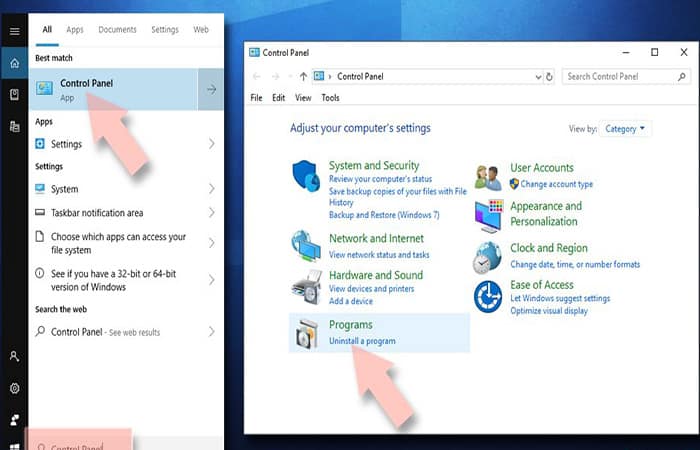Screen dimensions: 700x450
Task: Click the Up arrow in Control Panel navigation
Action: point(303,76)
